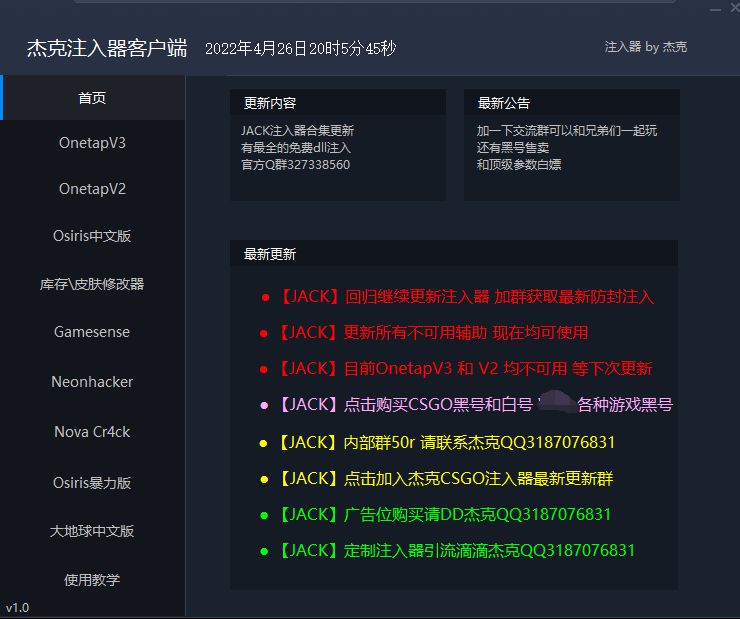Open the OnetapV3 sidebar entry
This screenshot has height=619, width=740.
click(92, 143)
